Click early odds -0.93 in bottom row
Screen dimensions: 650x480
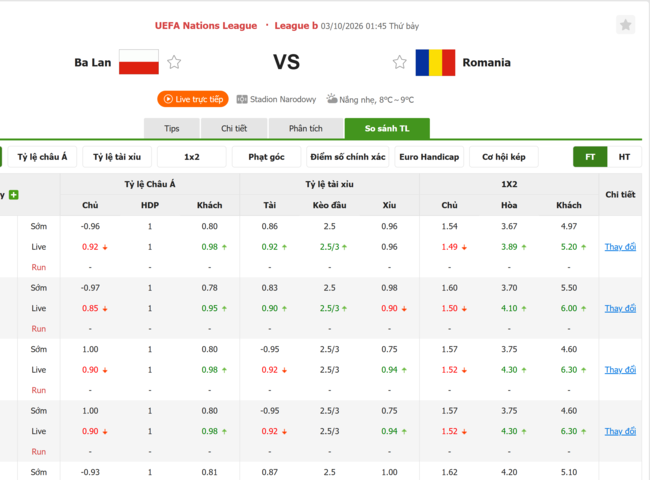click(90, 472)
